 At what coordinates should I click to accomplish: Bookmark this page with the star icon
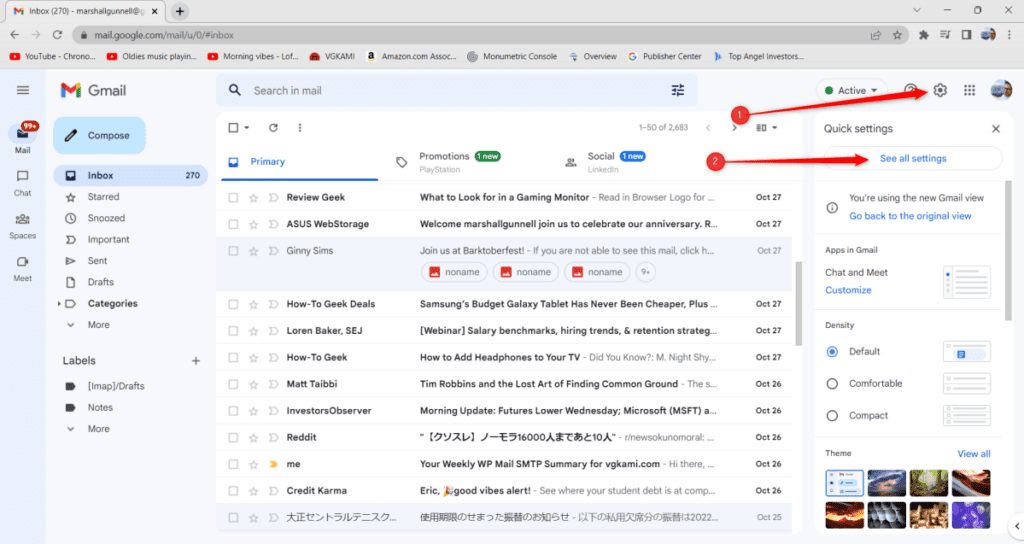point(897,35)
